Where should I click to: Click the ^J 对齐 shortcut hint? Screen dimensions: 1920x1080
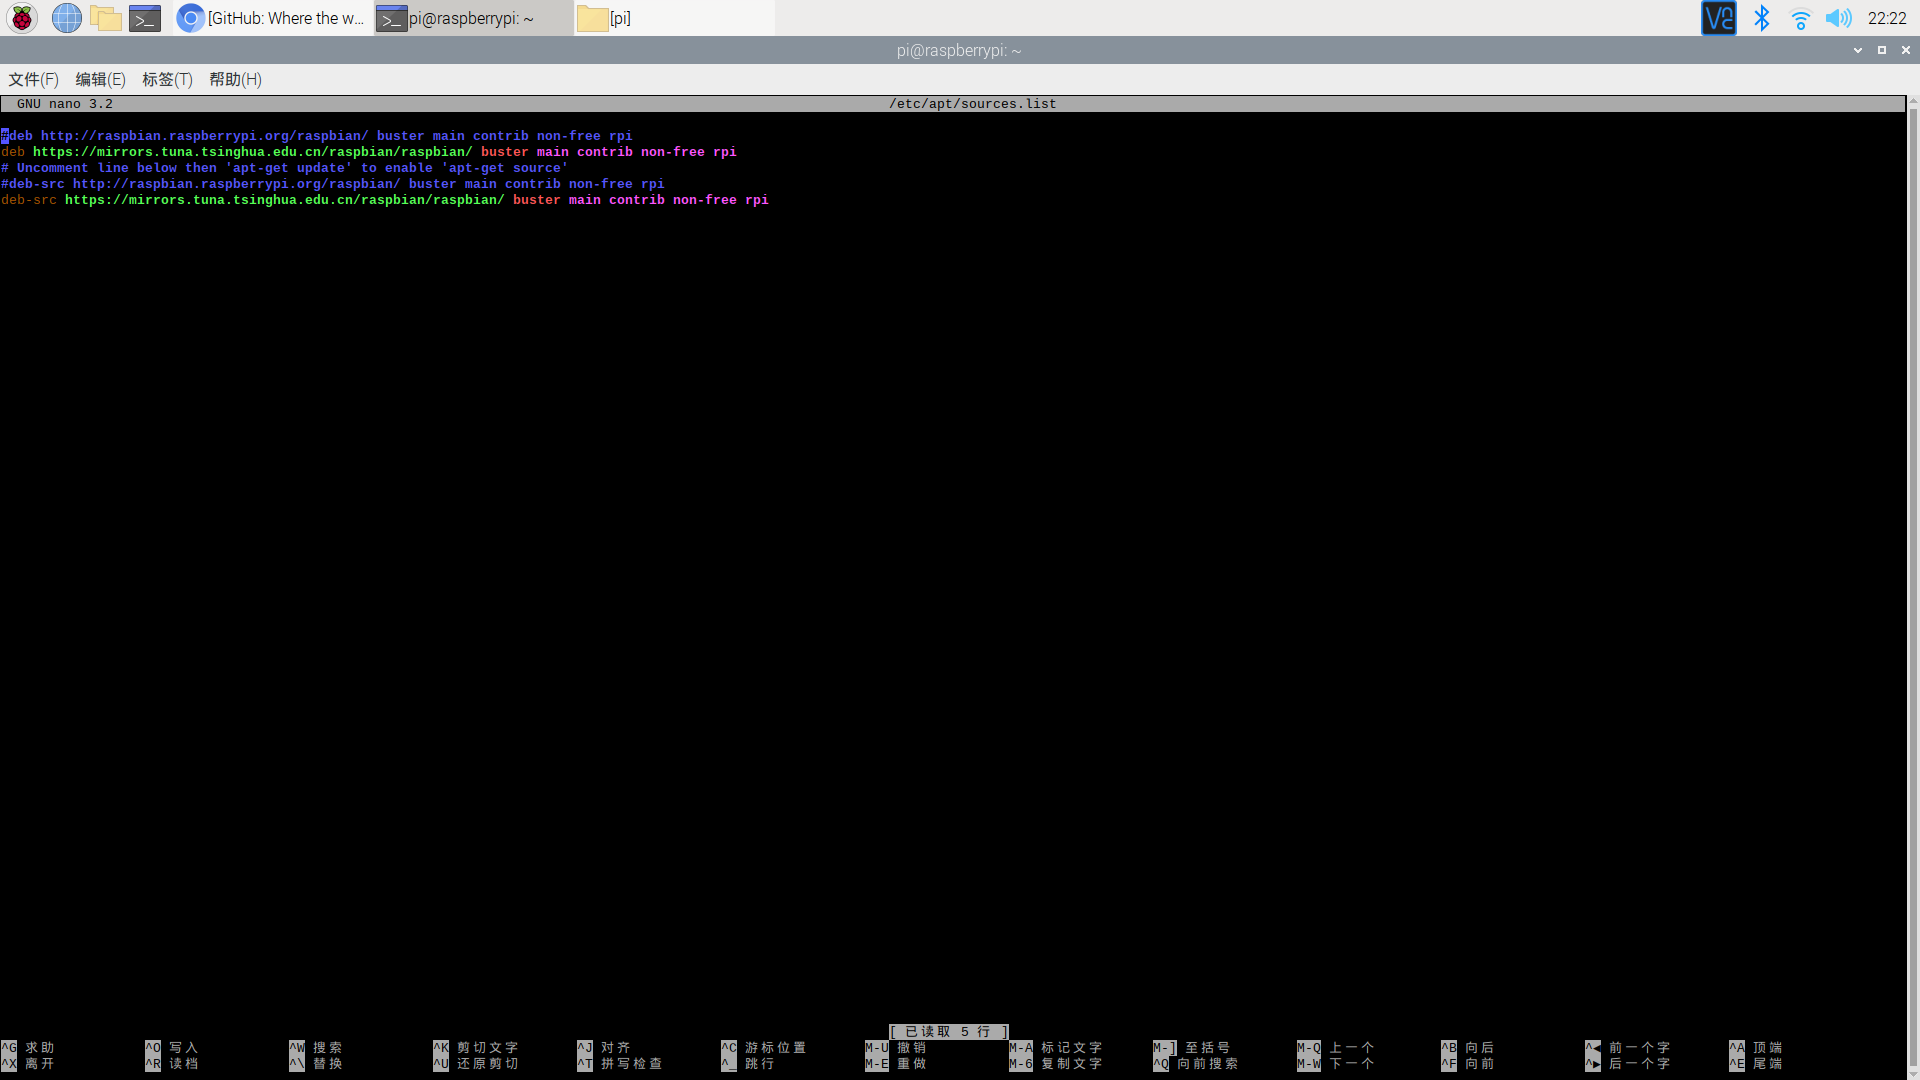(604, 1048)
